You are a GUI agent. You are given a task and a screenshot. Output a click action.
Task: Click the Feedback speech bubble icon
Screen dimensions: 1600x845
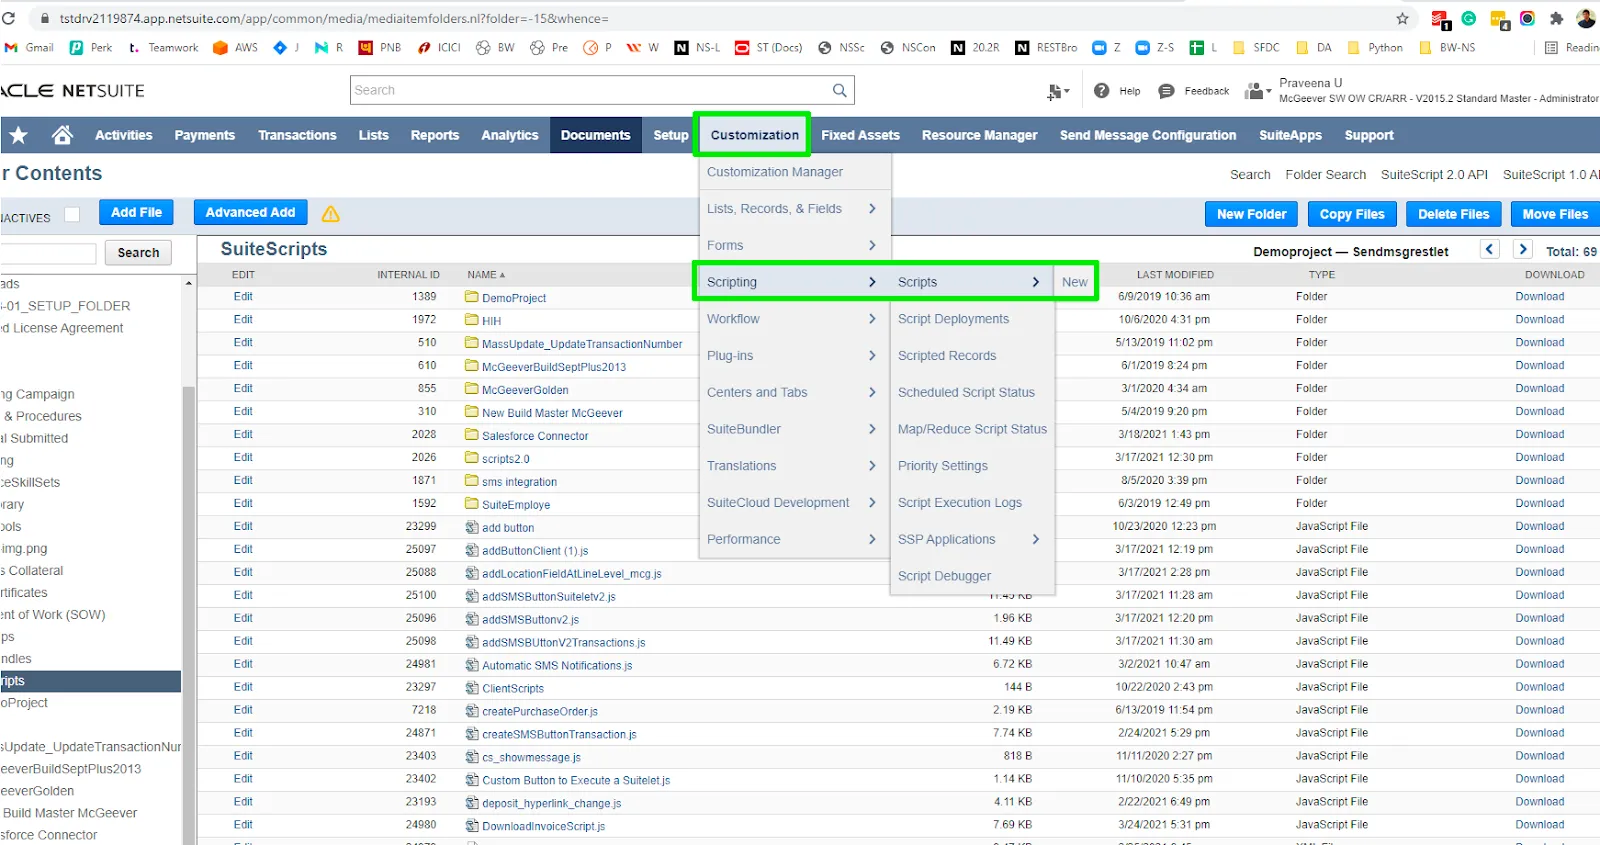pos(1166,91)
